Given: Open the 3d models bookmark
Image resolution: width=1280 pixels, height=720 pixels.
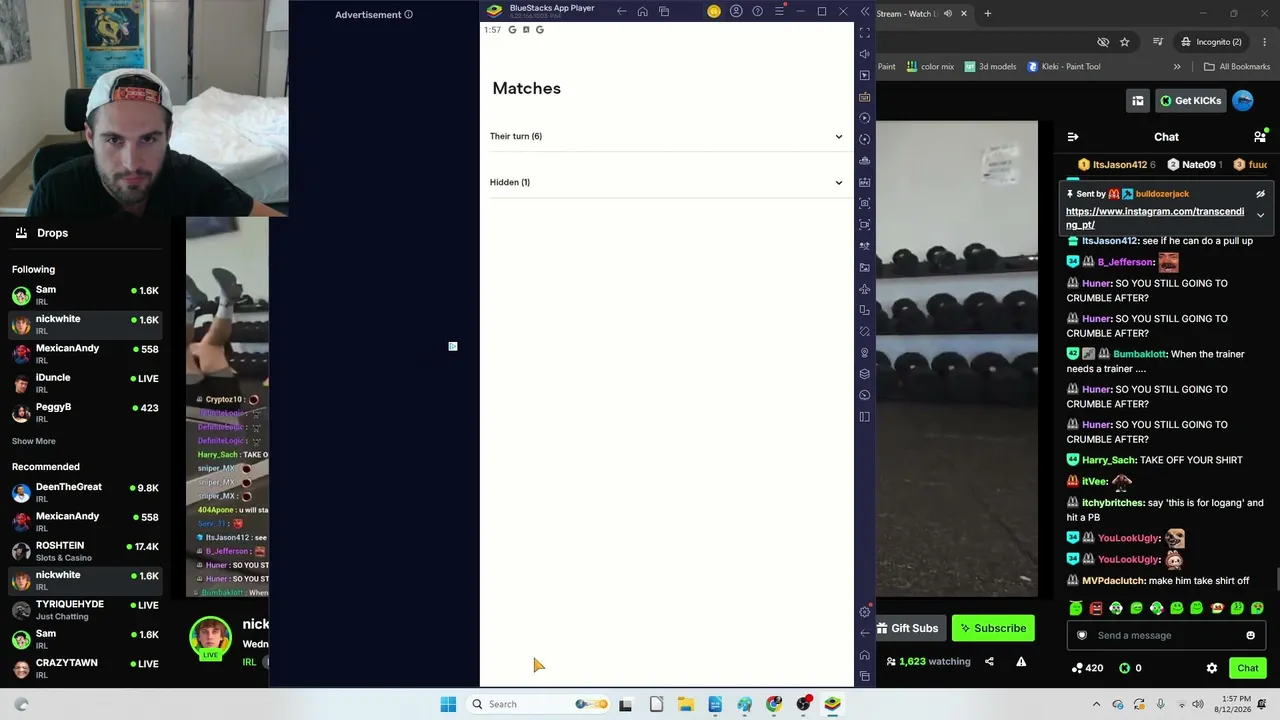Looking at the screenshot, I should click(x=990, y=67).
